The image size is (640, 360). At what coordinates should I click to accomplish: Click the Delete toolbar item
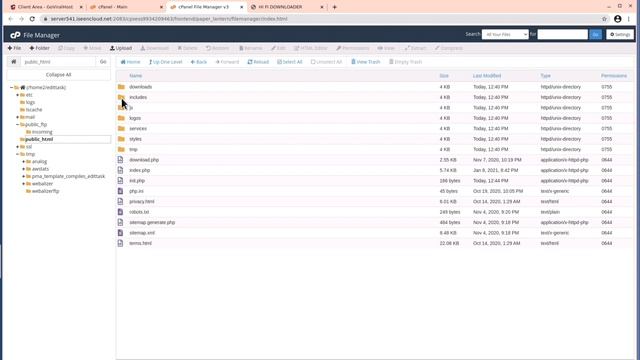tap(187, 48)
